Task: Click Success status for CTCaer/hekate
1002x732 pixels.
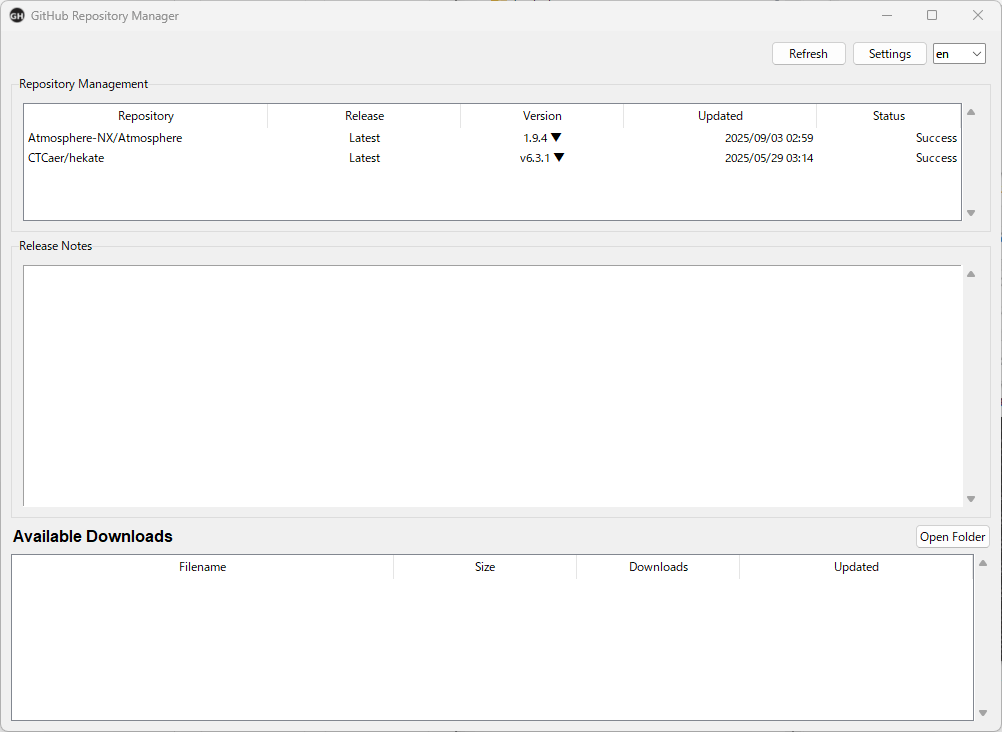Action: coord(936,158)
